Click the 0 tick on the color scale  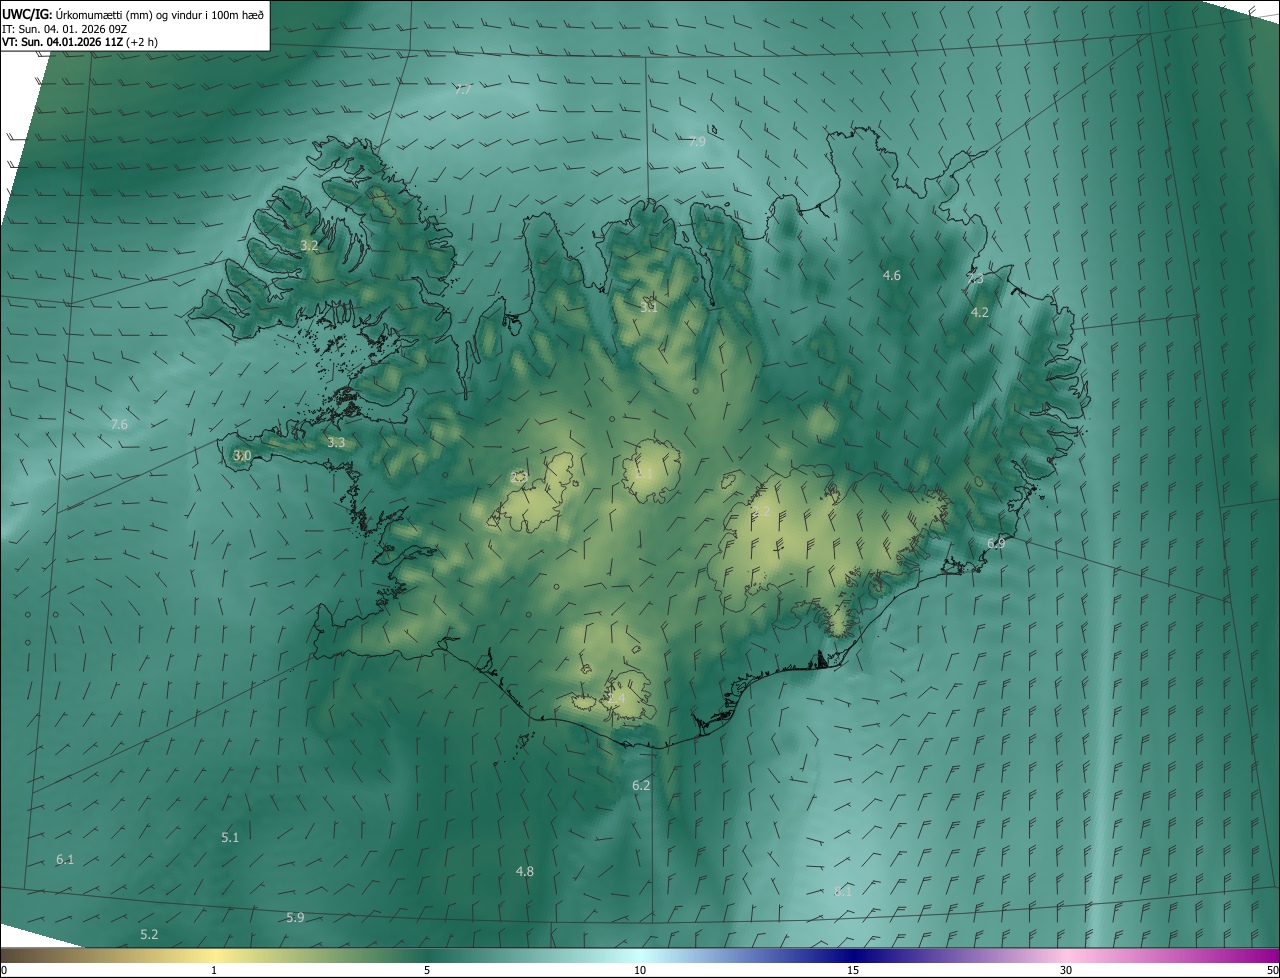4,971
